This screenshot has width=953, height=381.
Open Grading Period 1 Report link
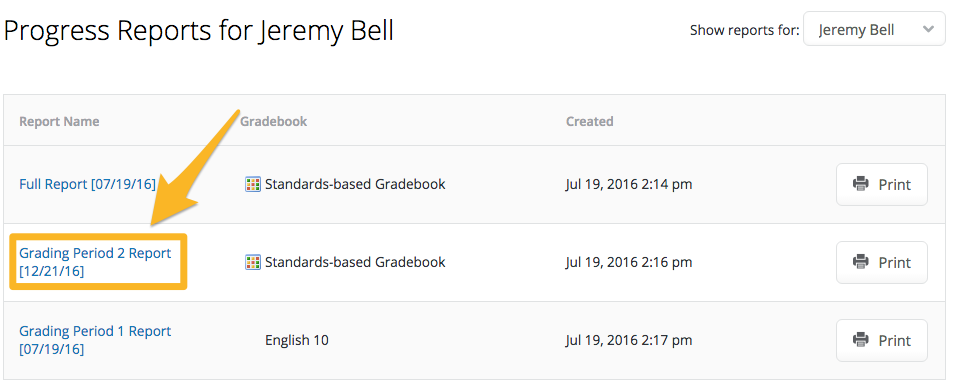pos(95,340)
